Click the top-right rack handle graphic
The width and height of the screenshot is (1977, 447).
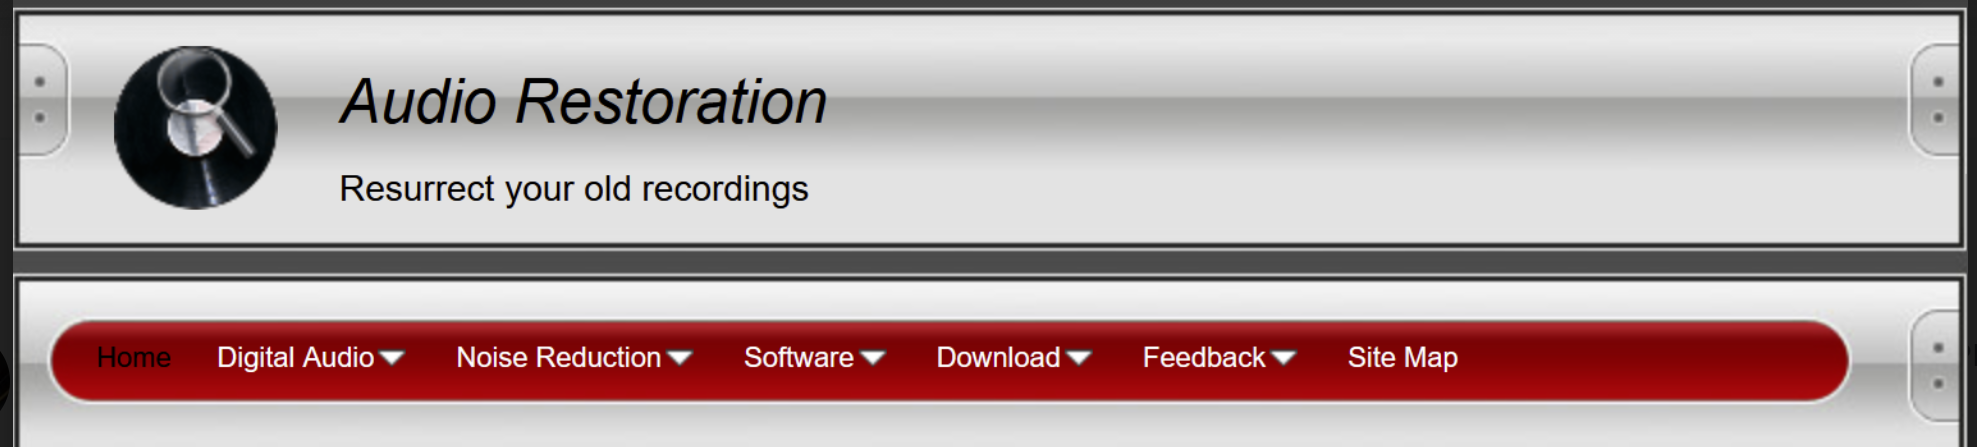click(1935, 100)
